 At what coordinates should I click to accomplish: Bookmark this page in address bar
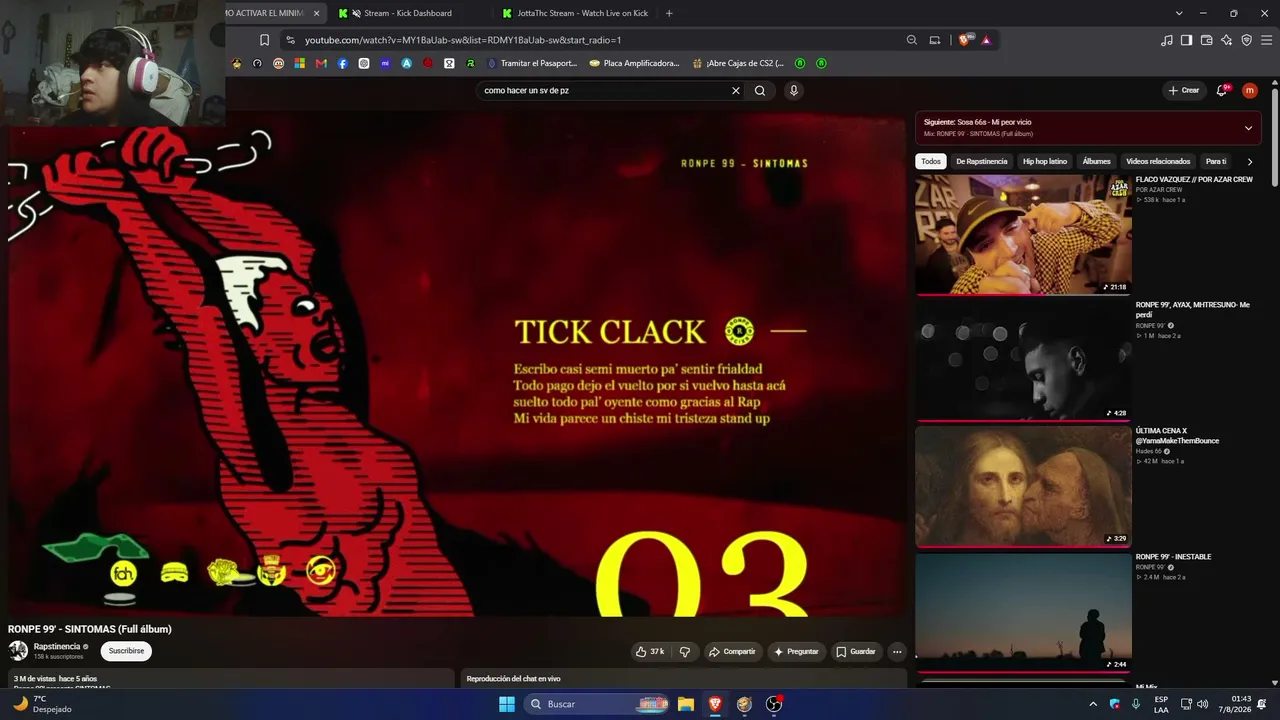pos(264,40)
